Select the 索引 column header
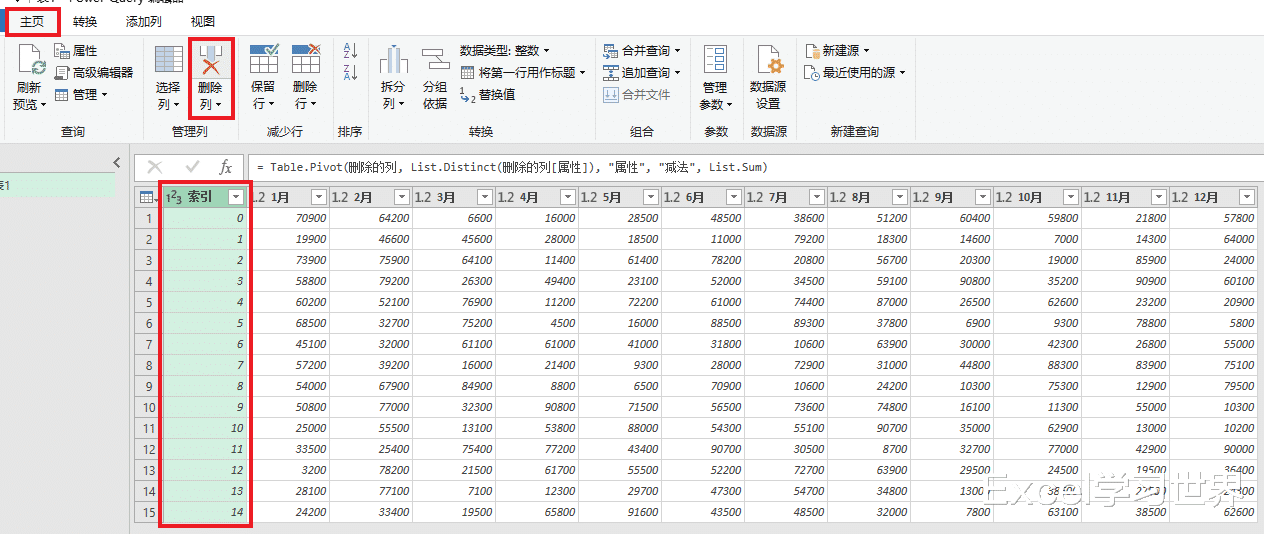Image resolution: width=1264 pixels, height=534 pixels. pyautogui.click(x=206, y=197)
